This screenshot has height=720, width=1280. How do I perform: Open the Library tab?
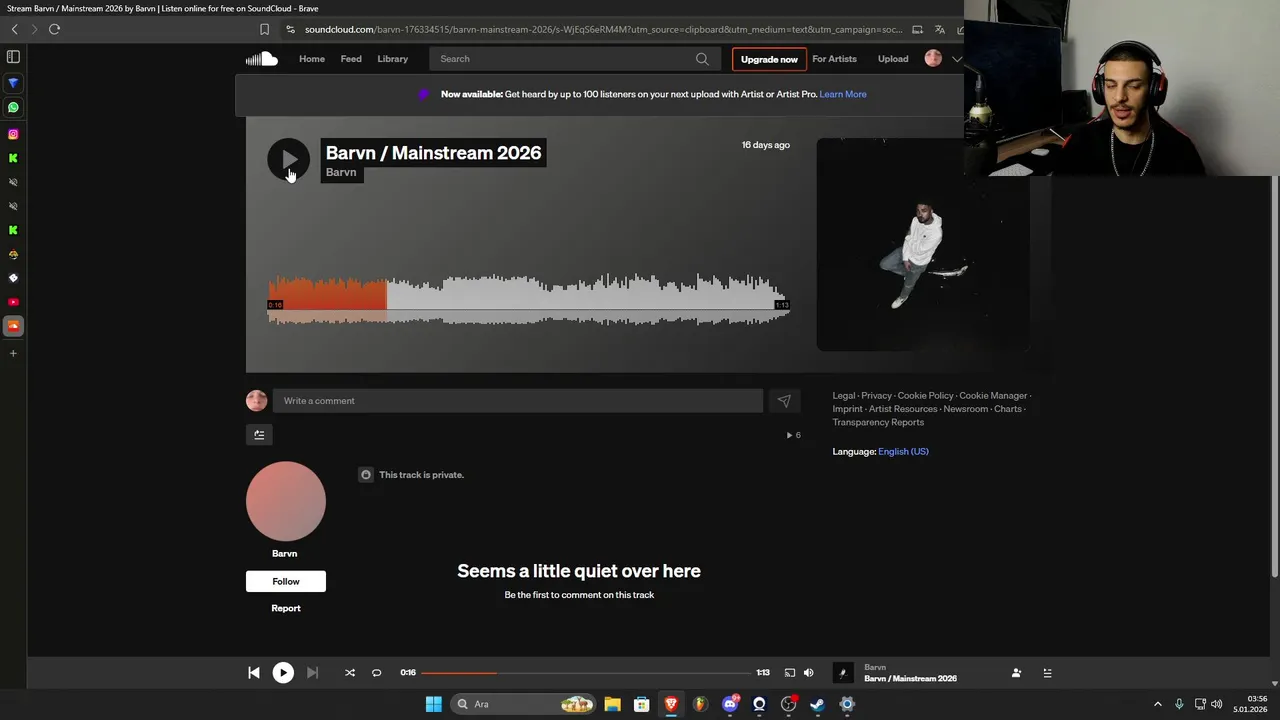pos(392,59)
